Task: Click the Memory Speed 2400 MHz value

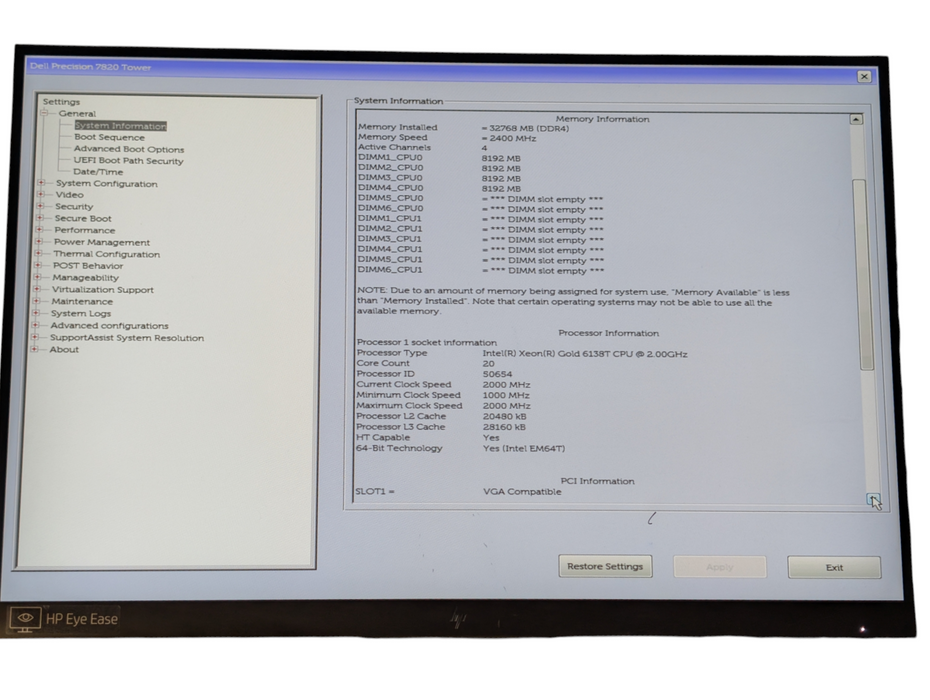Action: pos(509,138)
